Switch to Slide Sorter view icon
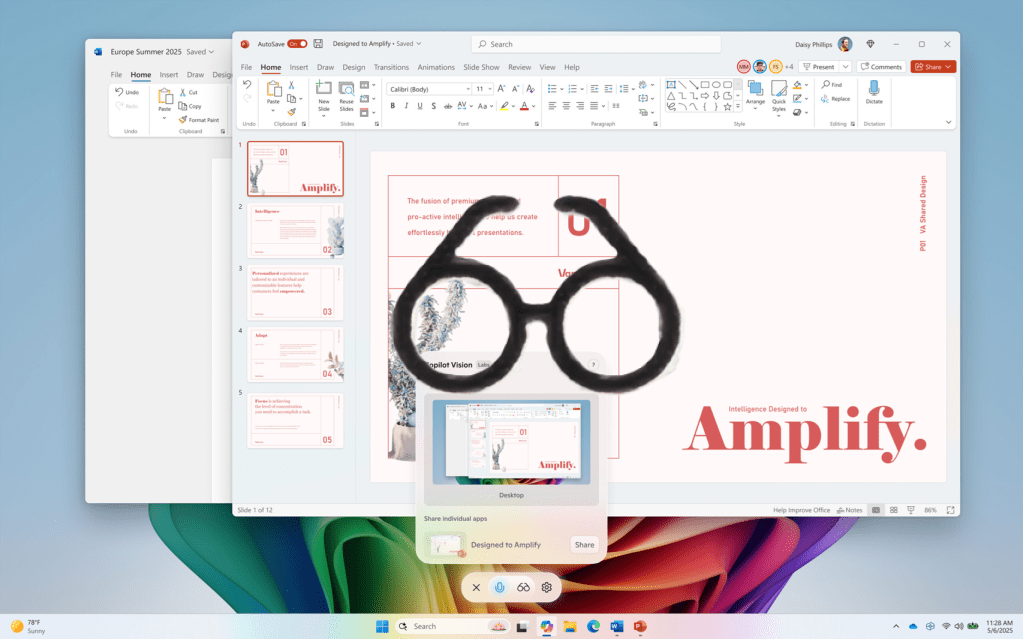This screenshot has height=639, width=1023. pyautogui.click(x=893, y=510)
